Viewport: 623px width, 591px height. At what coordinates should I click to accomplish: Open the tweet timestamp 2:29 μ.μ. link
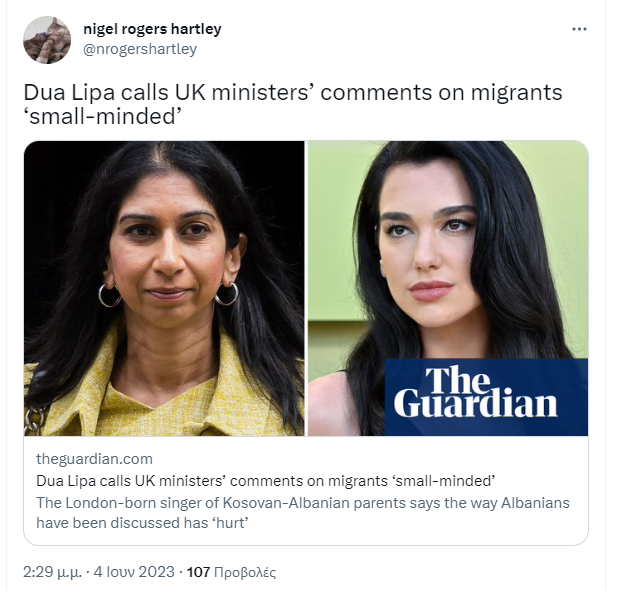[52, 572]
